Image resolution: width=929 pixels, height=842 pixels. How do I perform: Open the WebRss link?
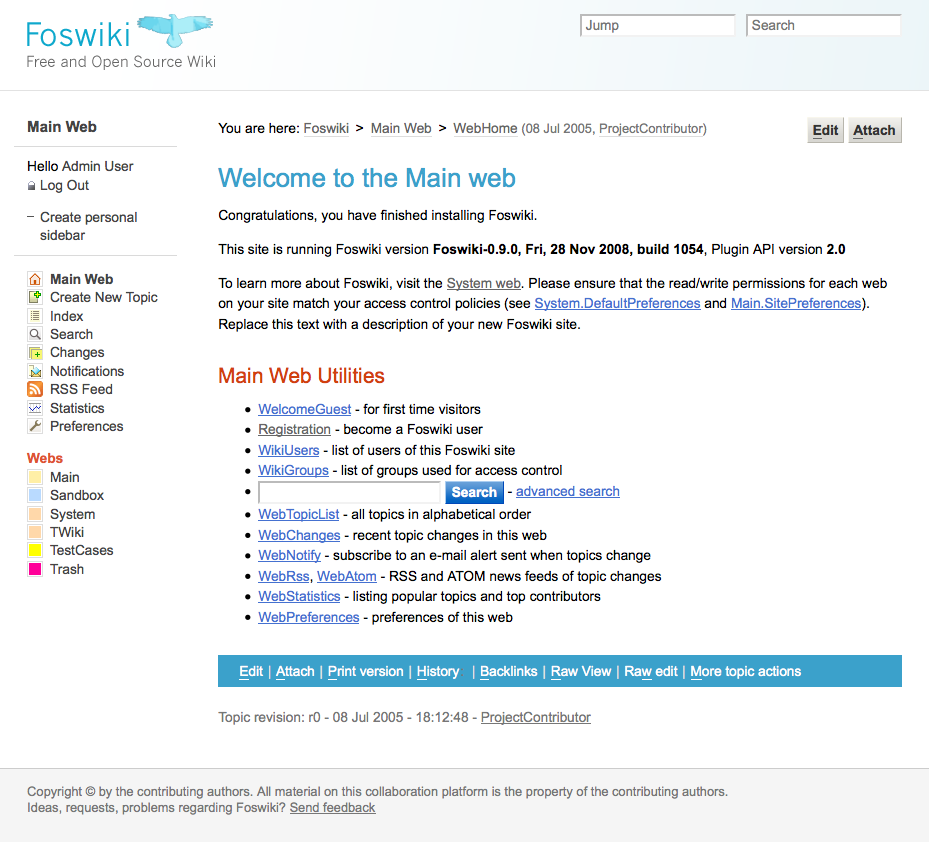click(x=284, y=576)
